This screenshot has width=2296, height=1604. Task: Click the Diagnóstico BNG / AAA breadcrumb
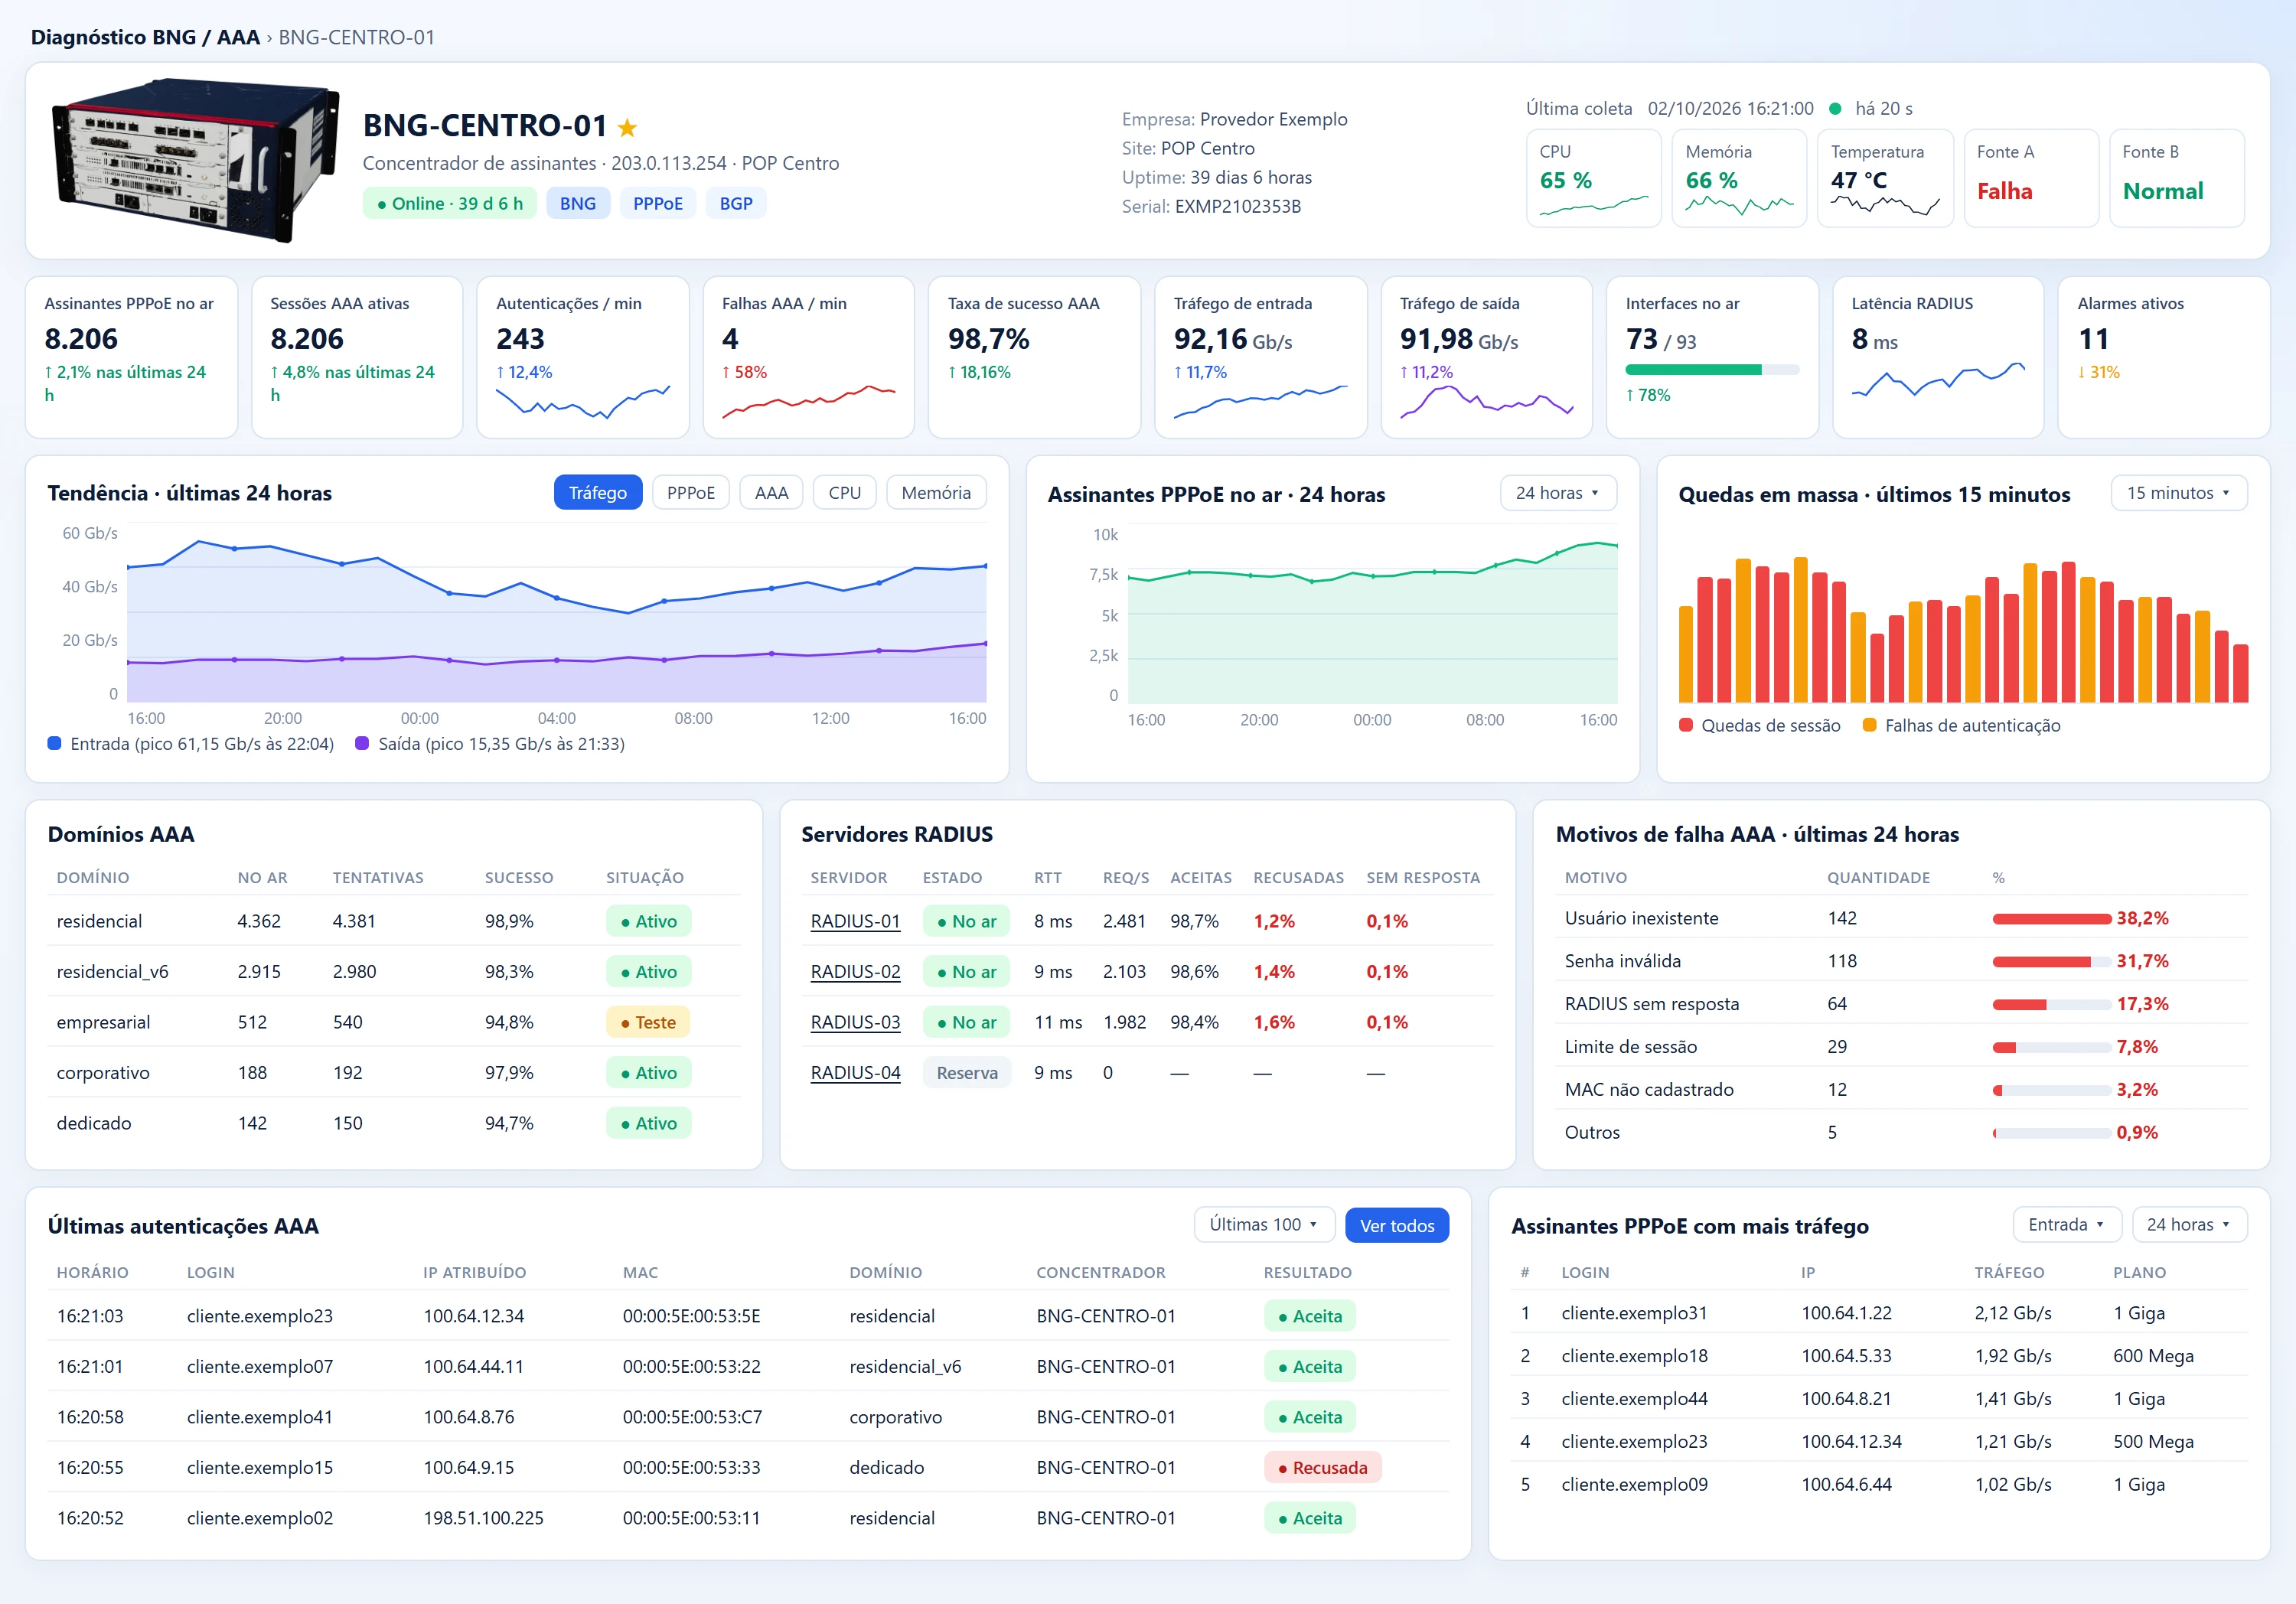(x=145, y=37)
